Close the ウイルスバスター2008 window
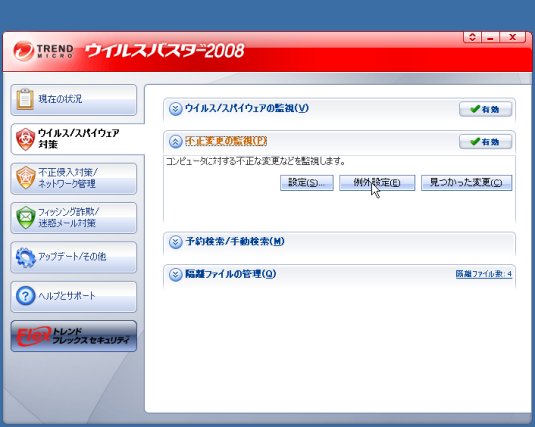Image resolution: width=535 pixels, height=427 pixels. point(512,37)
